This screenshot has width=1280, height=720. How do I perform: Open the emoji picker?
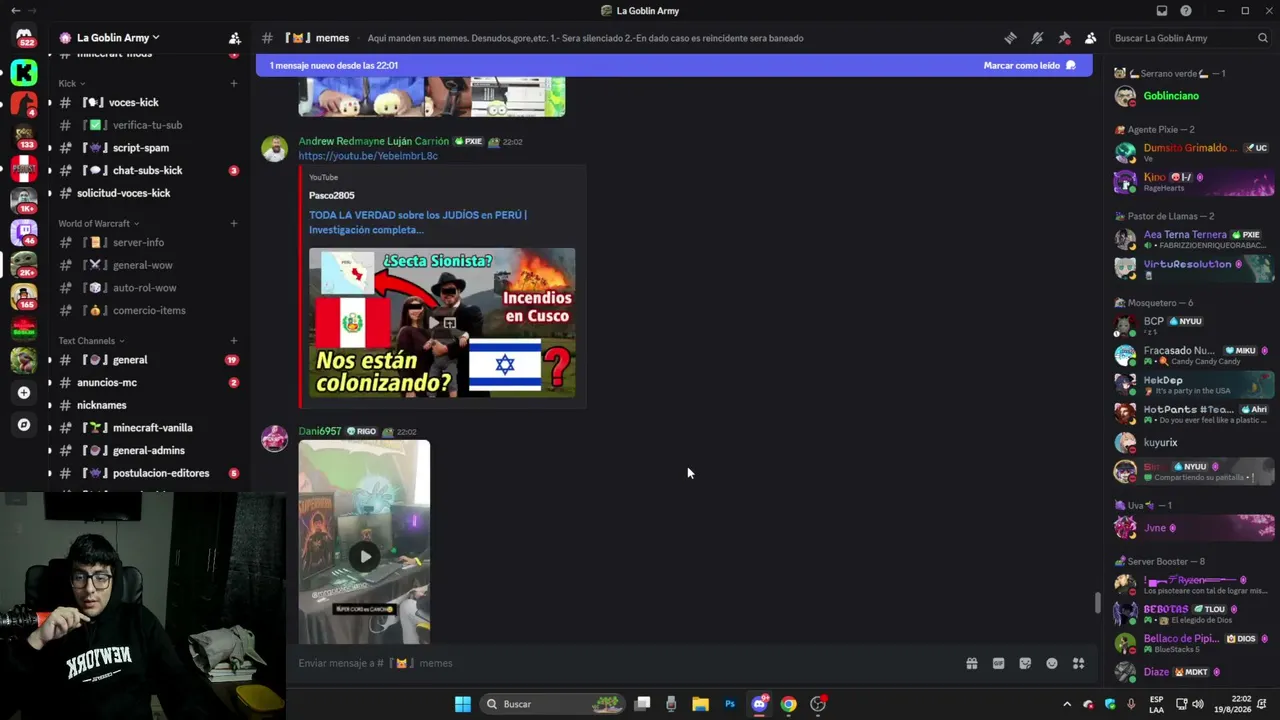[x=1052, y=663]
